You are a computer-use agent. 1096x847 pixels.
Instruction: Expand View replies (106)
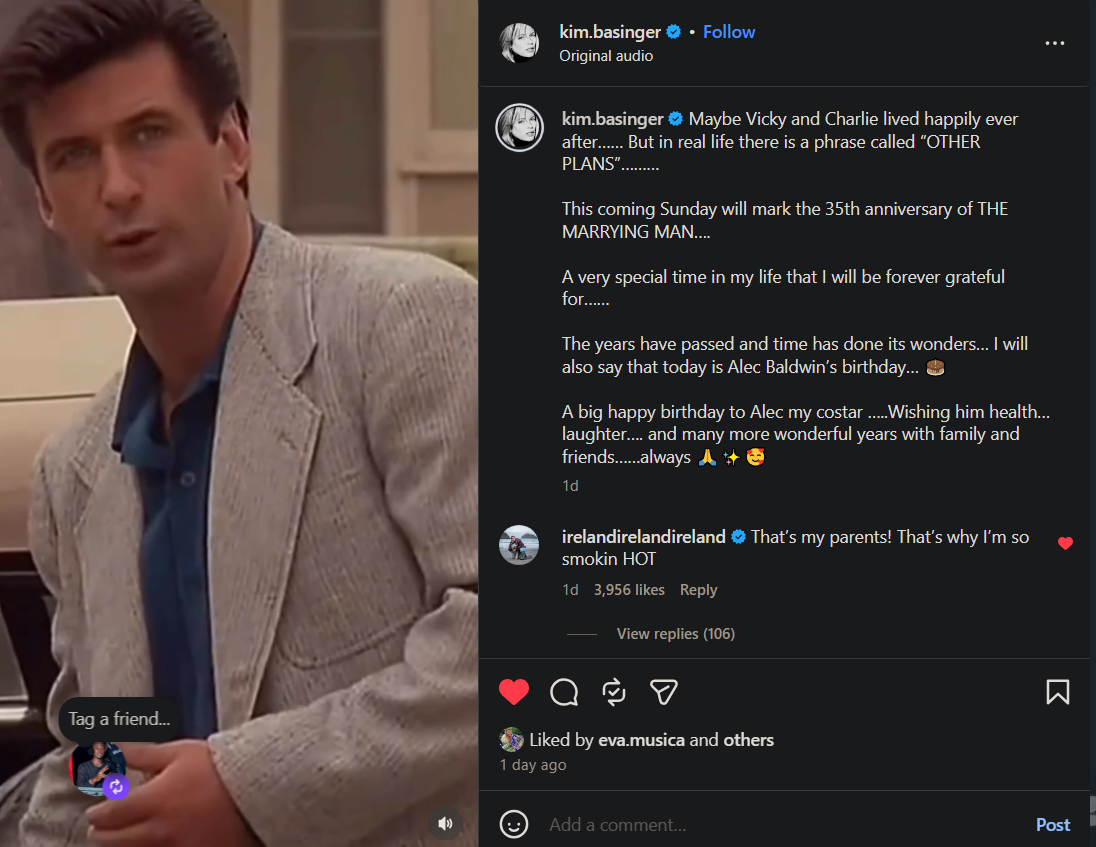coord(675,634)
